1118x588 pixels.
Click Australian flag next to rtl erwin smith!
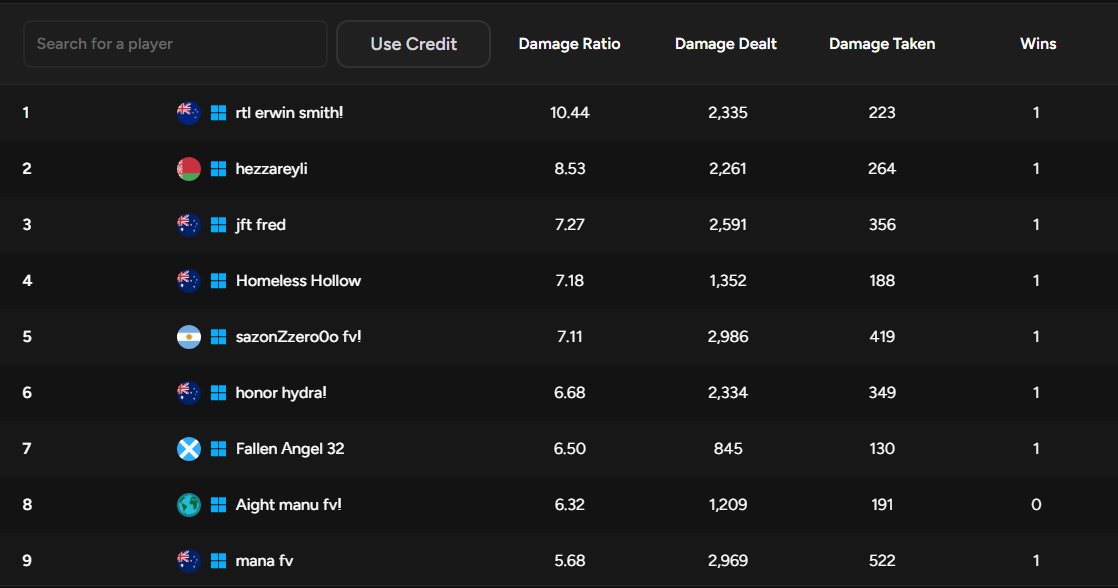188,113
